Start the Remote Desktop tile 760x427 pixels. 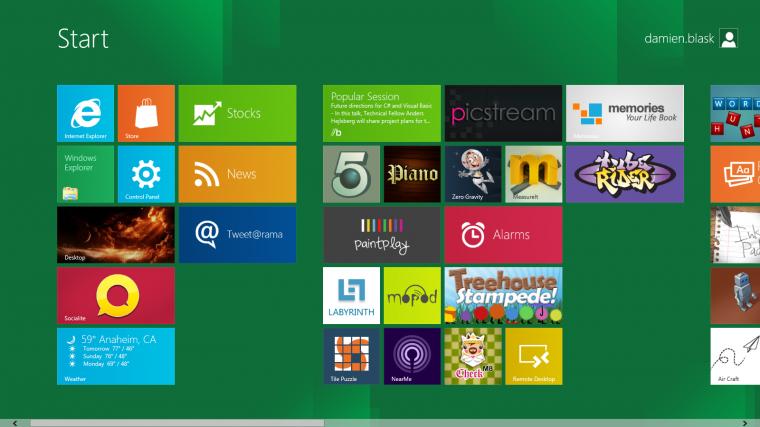tap(533, 356)
